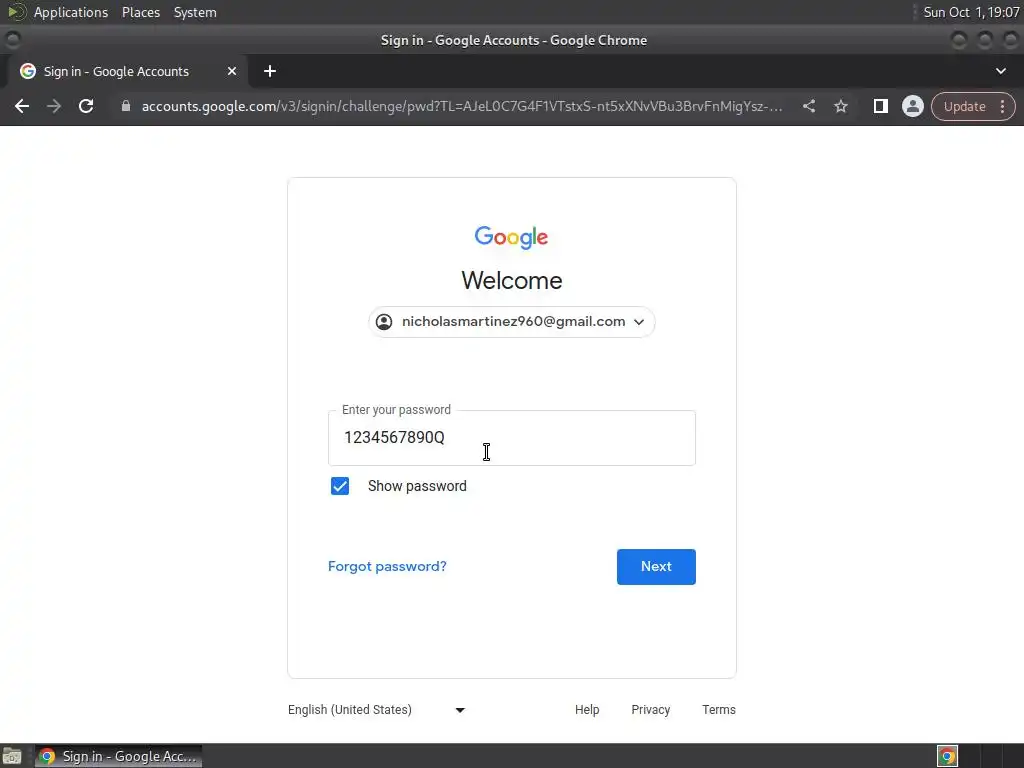Open the Forgot password? link
Image resolution: width=1024 pixels, height=768 pixels.
[387, 566]
